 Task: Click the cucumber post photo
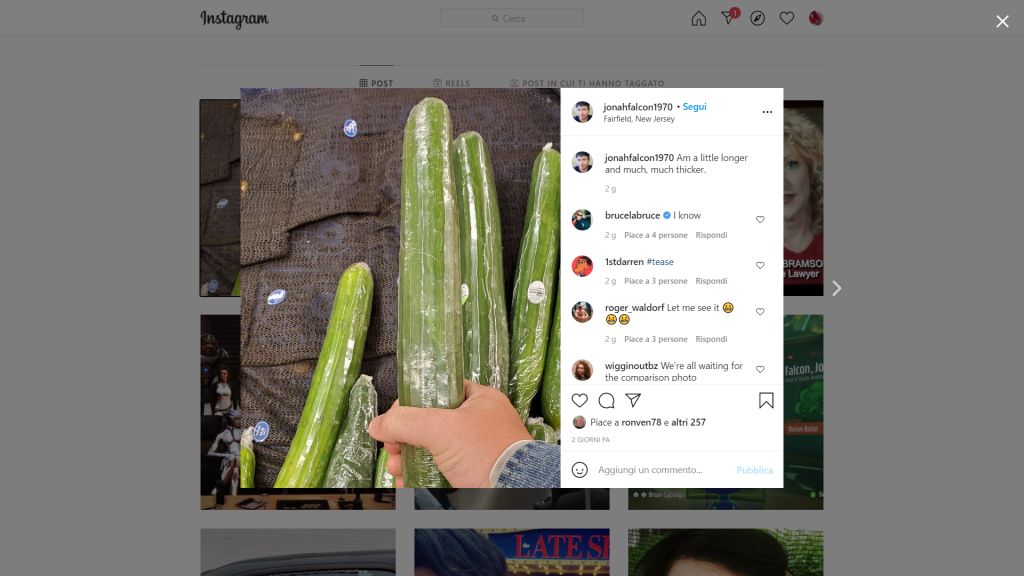(400, 288)
